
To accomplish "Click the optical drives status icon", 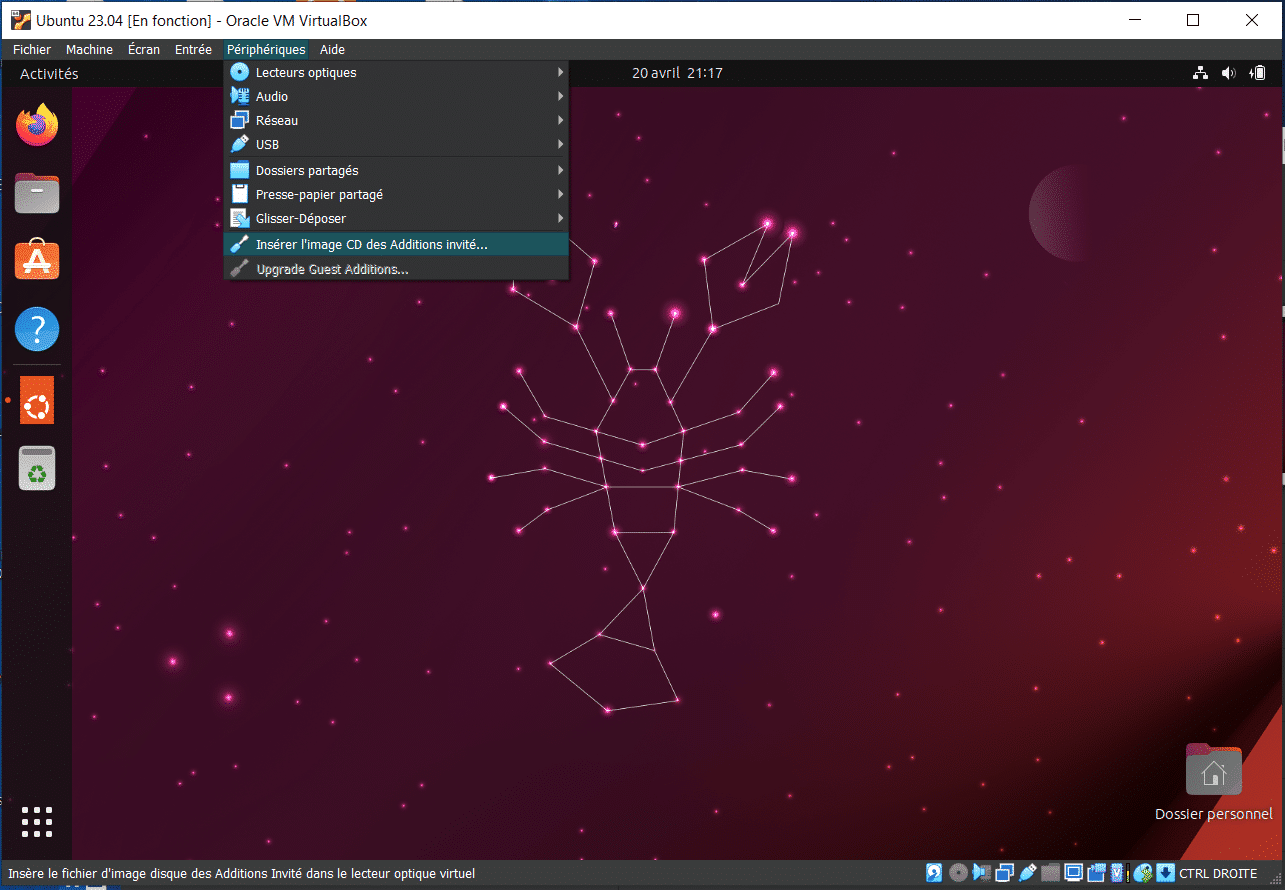I will point(957,872).
